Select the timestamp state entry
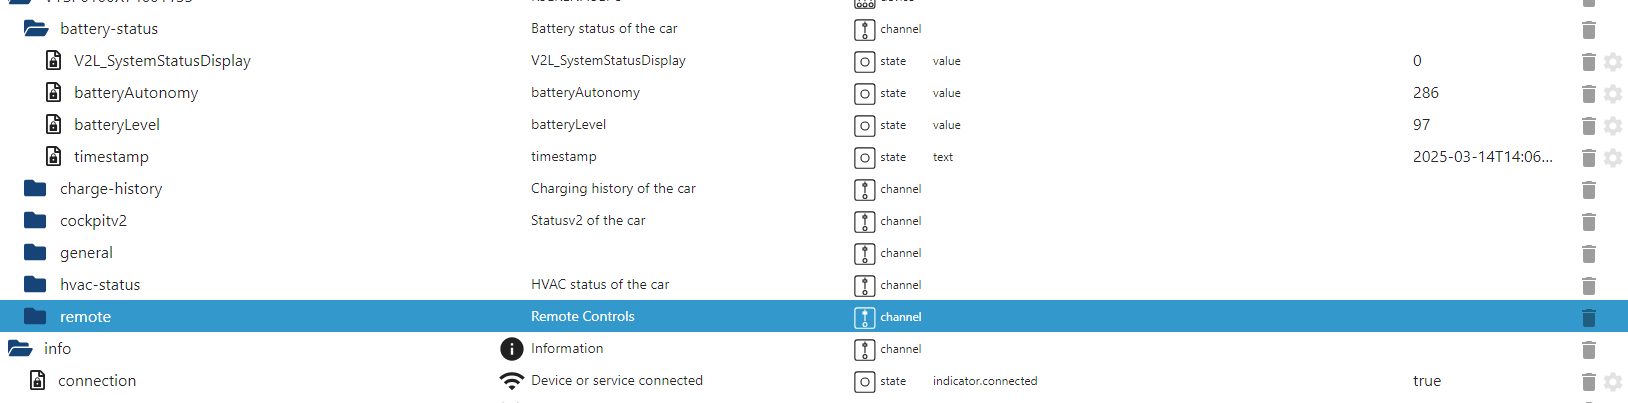Screen dimensions: 1628x403 tap(111, 157)
